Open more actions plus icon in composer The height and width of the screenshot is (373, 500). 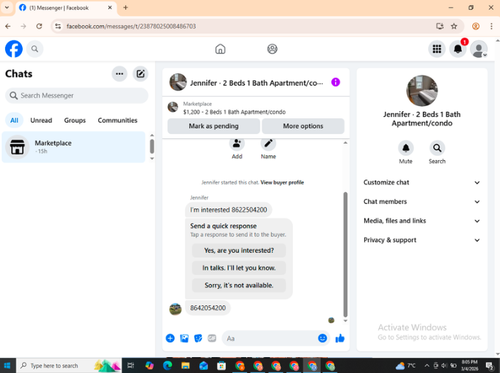point(170,338)
